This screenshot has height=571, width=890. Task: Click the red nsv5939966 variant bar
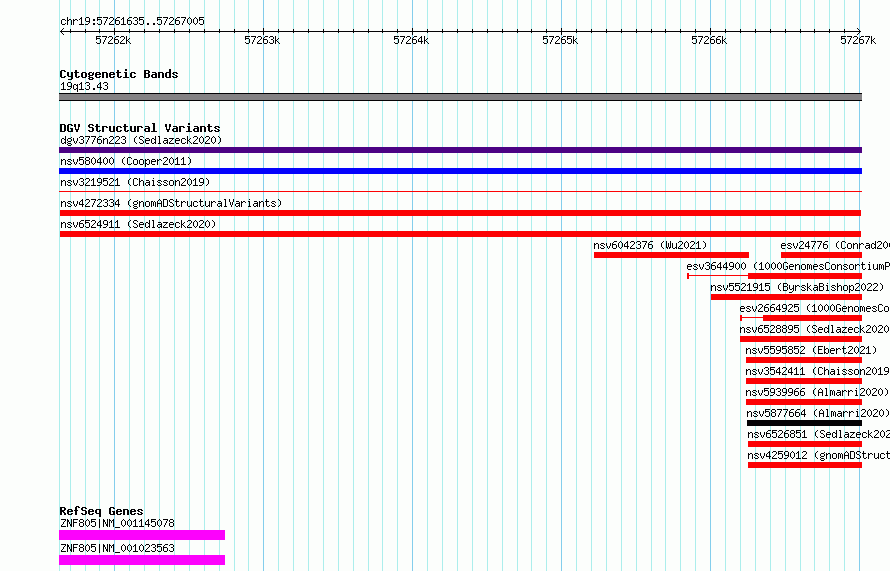[804, 402]
